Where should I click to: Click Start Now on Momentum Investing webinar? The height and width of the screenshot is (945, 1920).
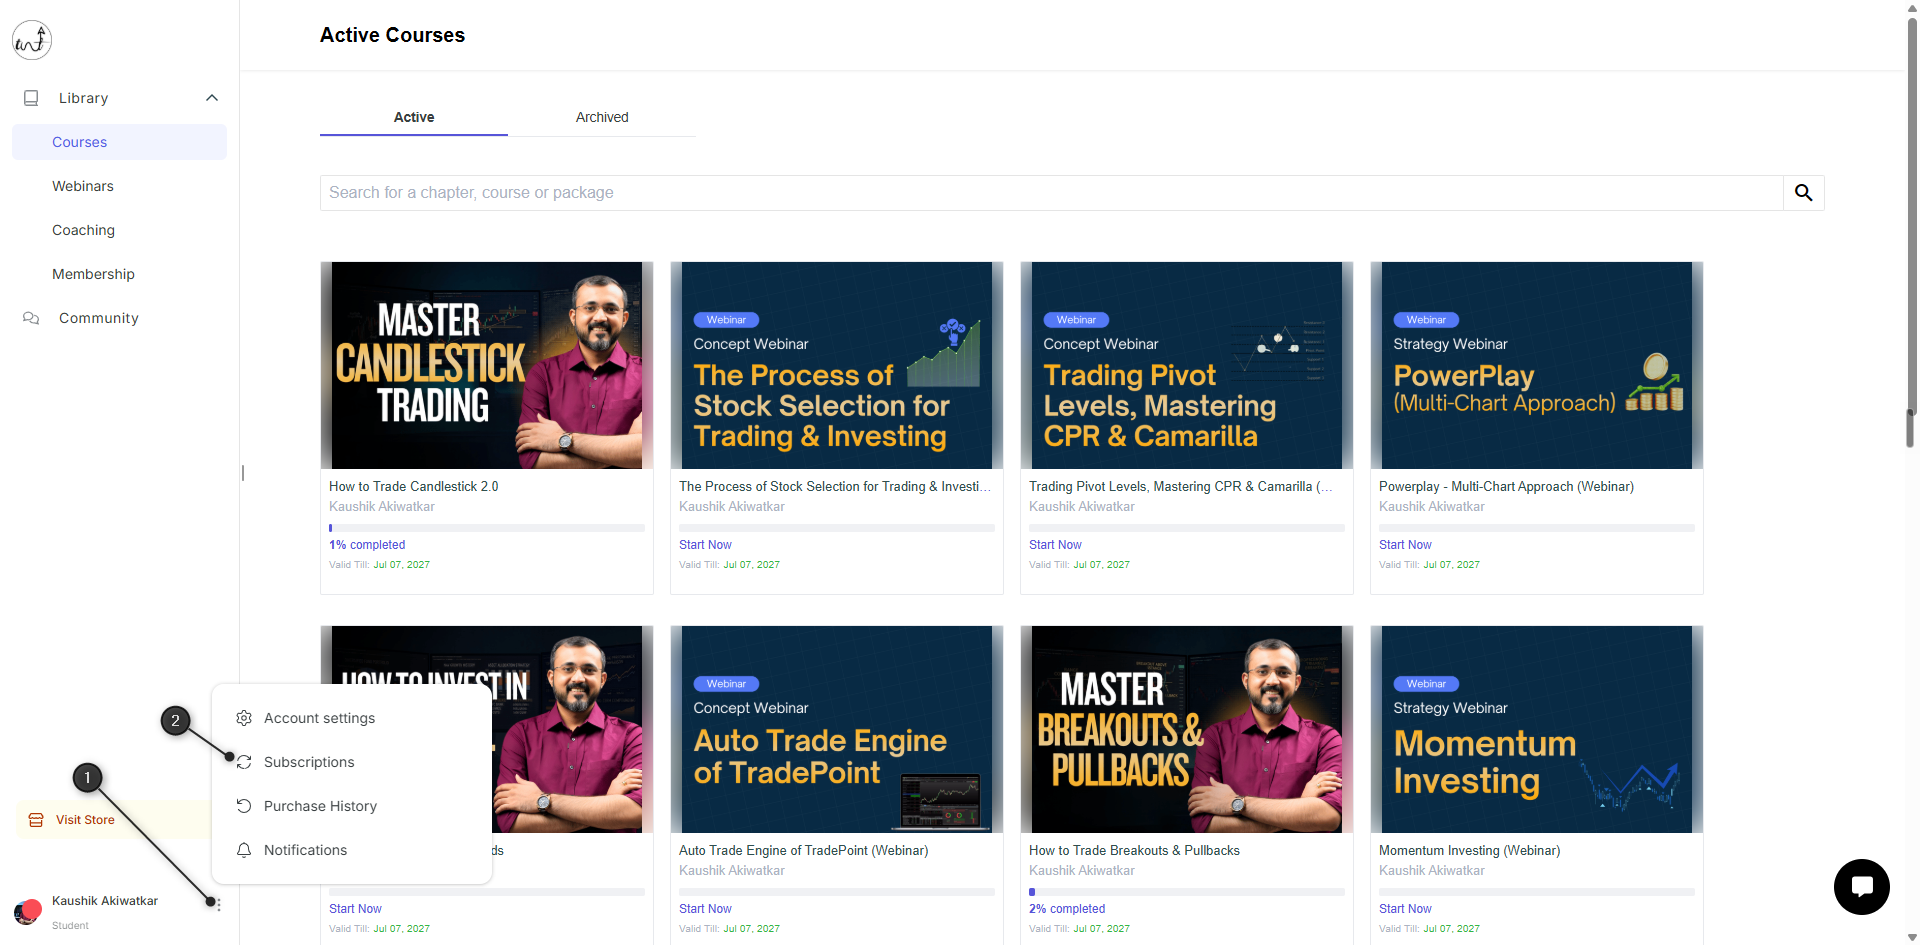pyautogui.click(x=1405, y=909)
